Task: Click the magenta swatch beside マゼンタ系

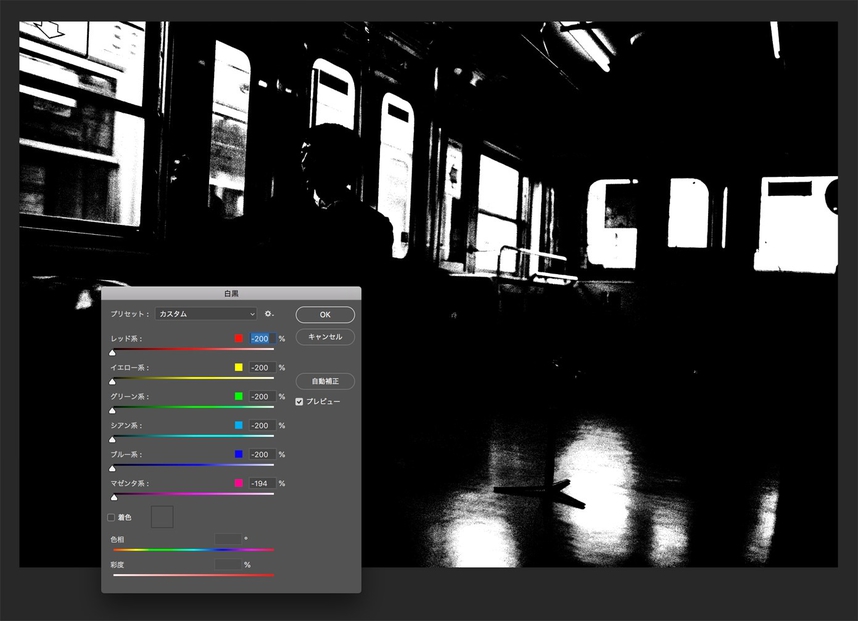Action: 239,484
